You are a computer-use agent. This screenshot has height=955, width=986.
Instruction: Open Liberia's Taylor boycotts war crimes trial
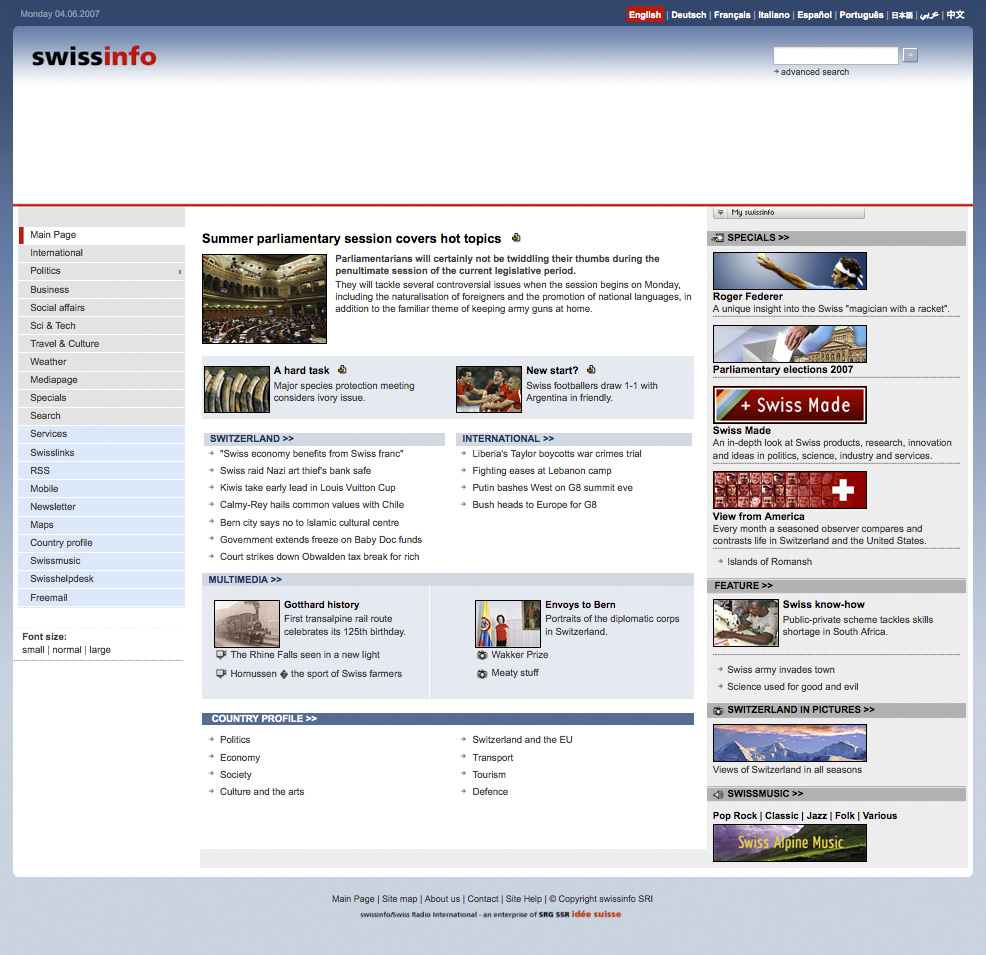point(557,454)
